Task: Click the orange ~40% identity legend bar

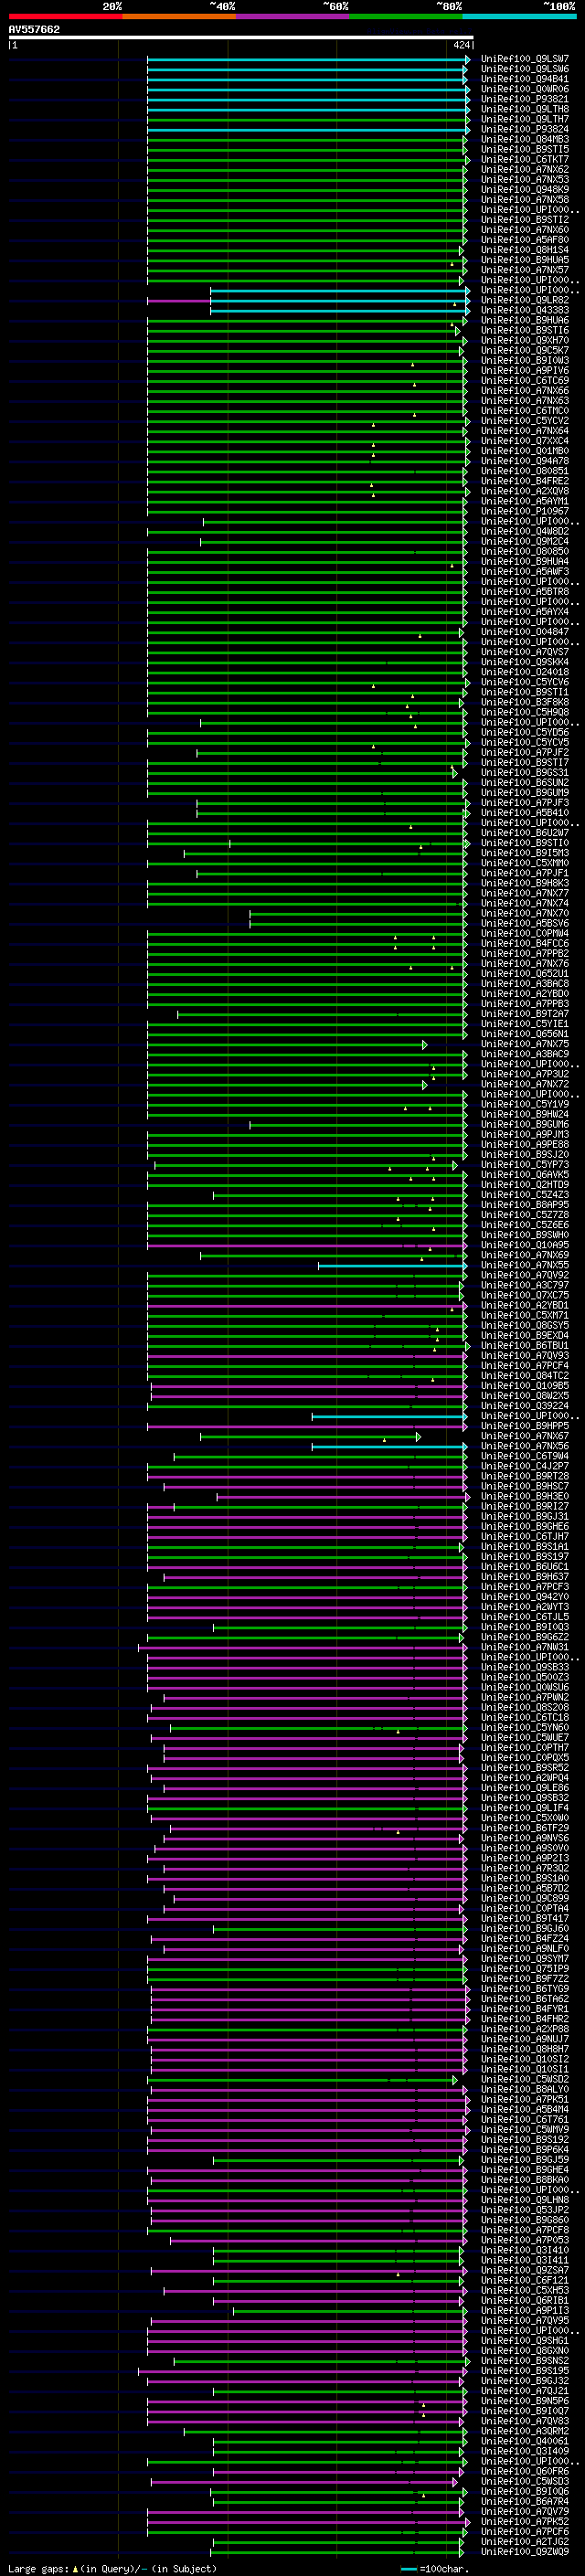Action: coord(178,16)
